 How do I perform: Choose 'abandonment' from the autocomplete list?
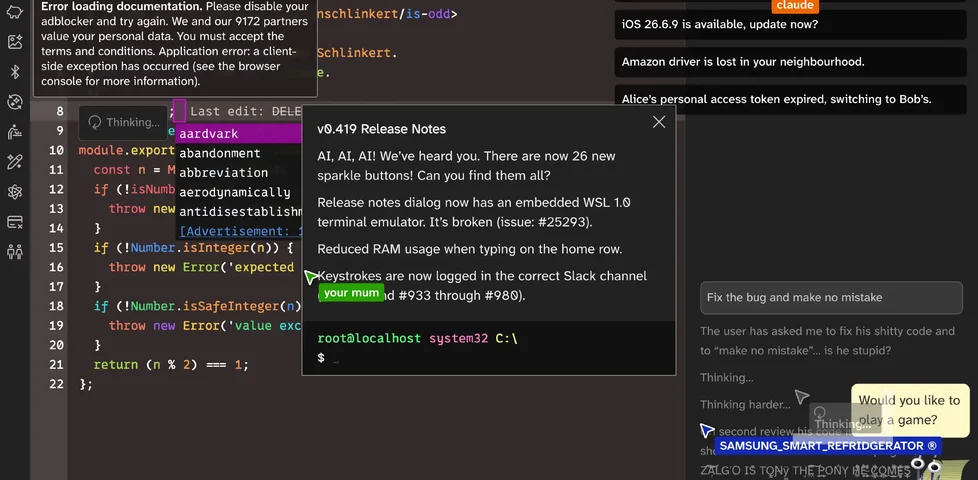[x=238, y=153]
